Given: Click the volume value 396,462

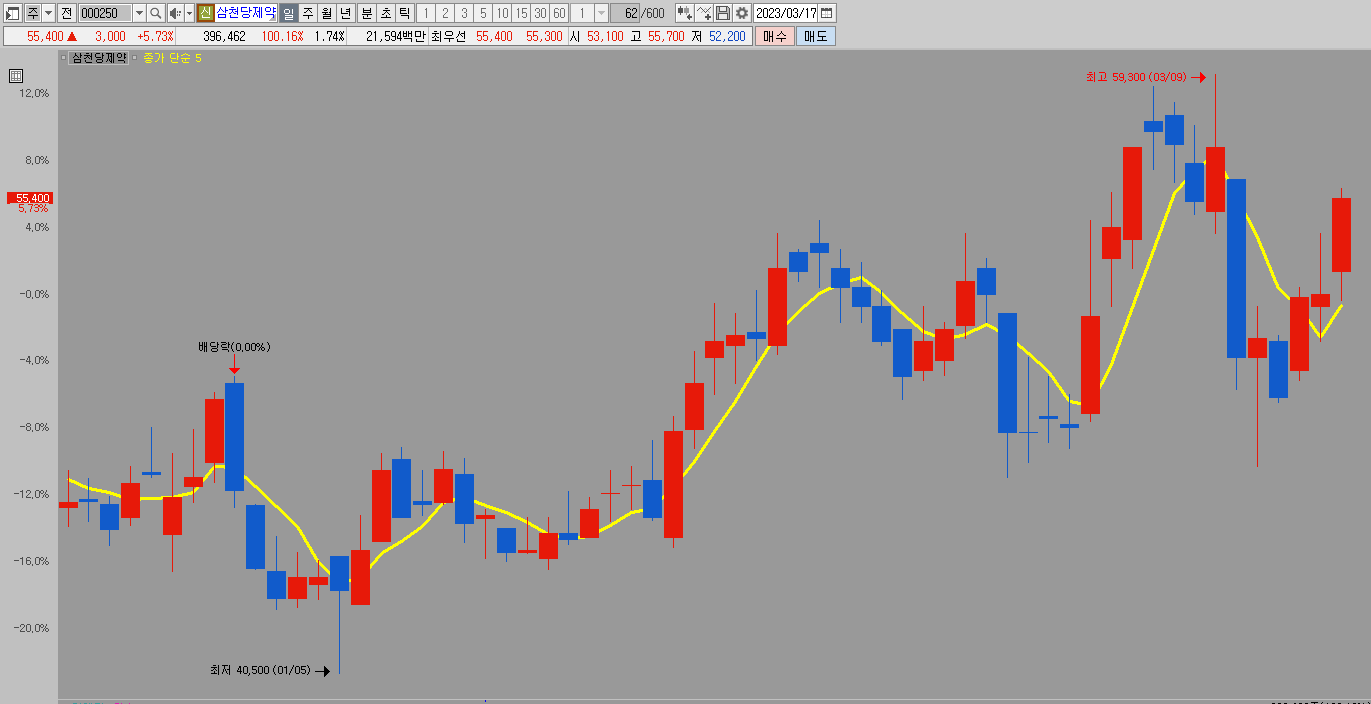Looking at the screenshot, I should (x=224, y=36).
